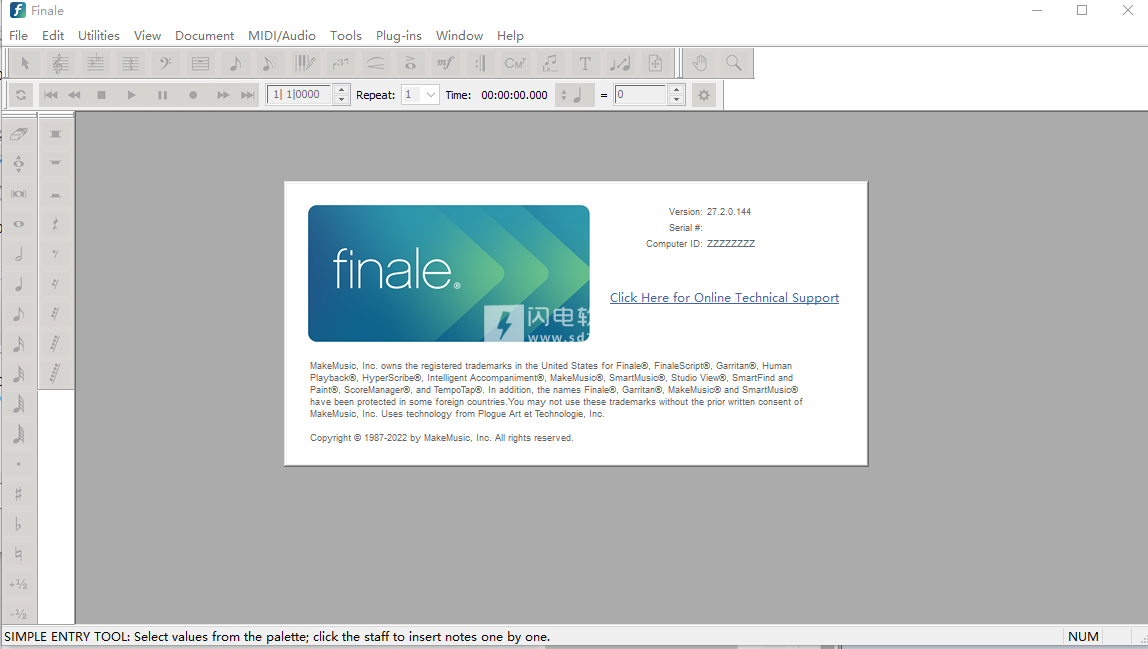Pick the double whole note duration
Screen dimensions: 1148x649
(19, 194)
